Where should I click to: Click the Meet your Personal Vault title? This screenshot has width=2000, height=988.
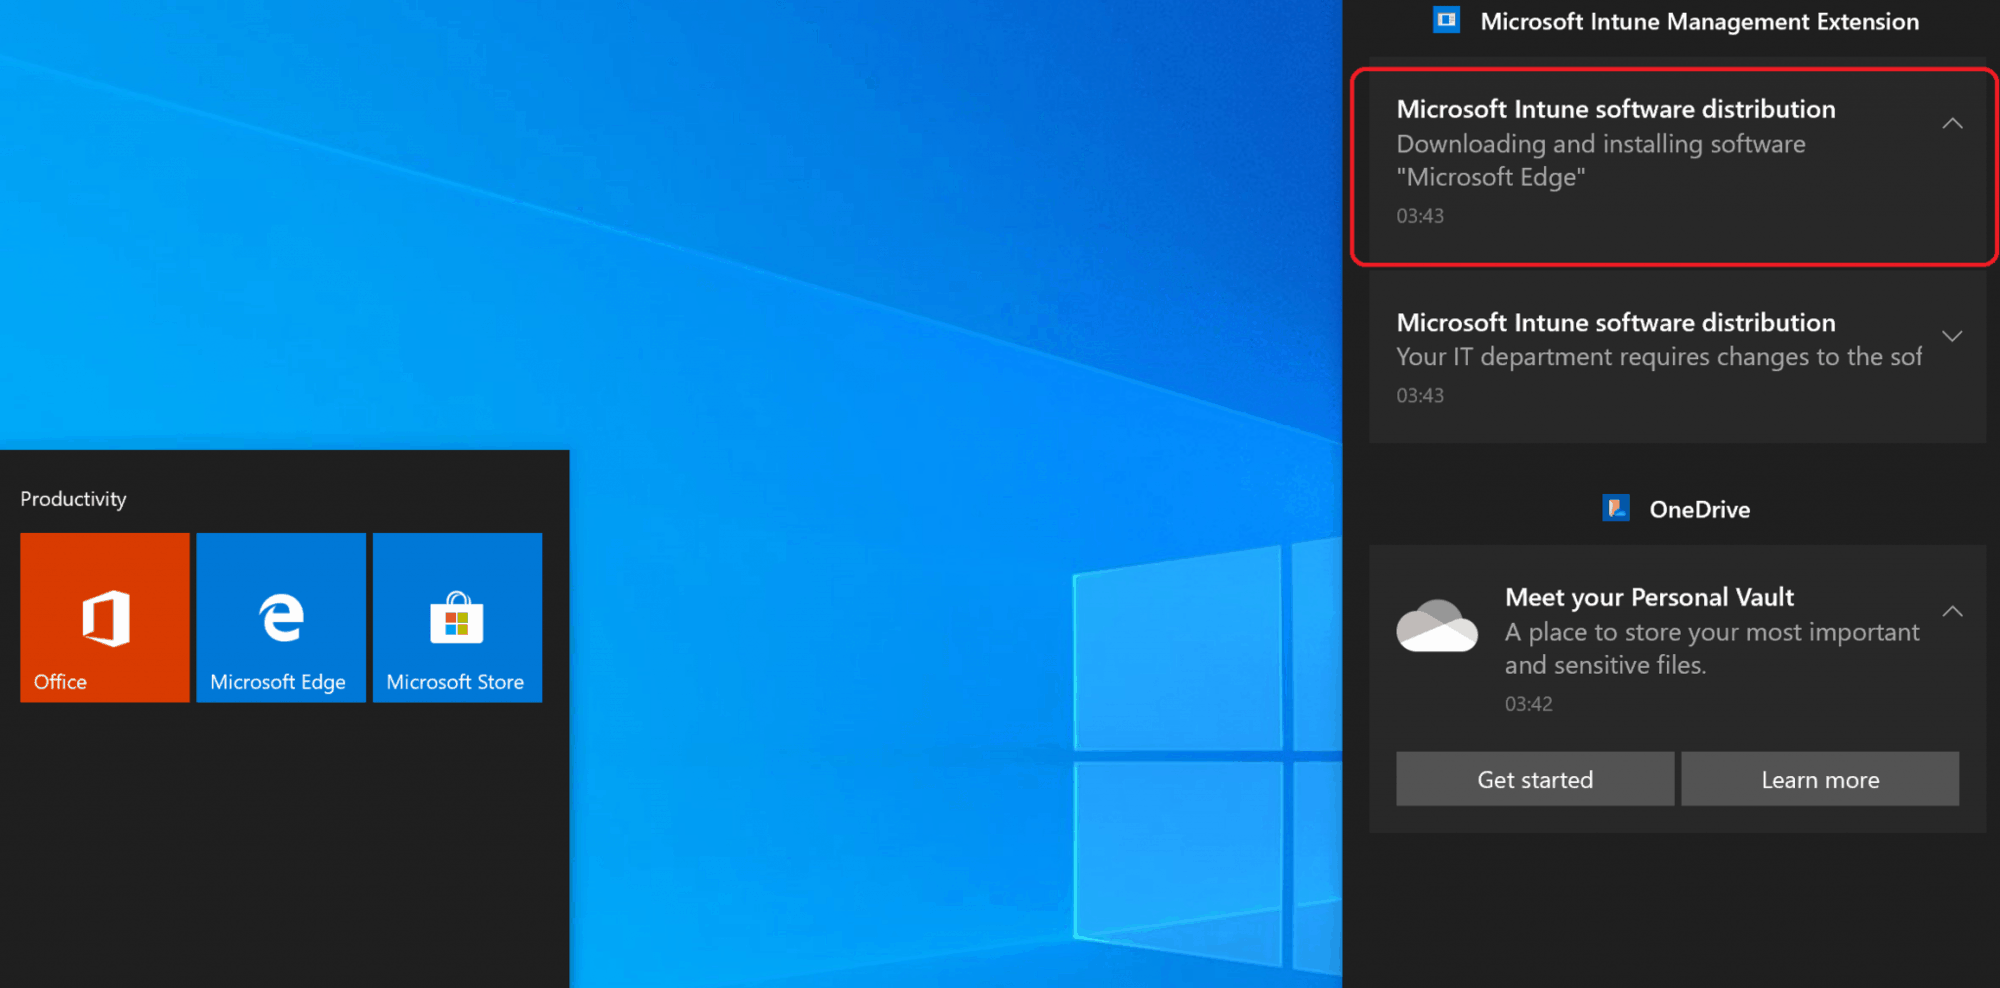point(1649,597)
